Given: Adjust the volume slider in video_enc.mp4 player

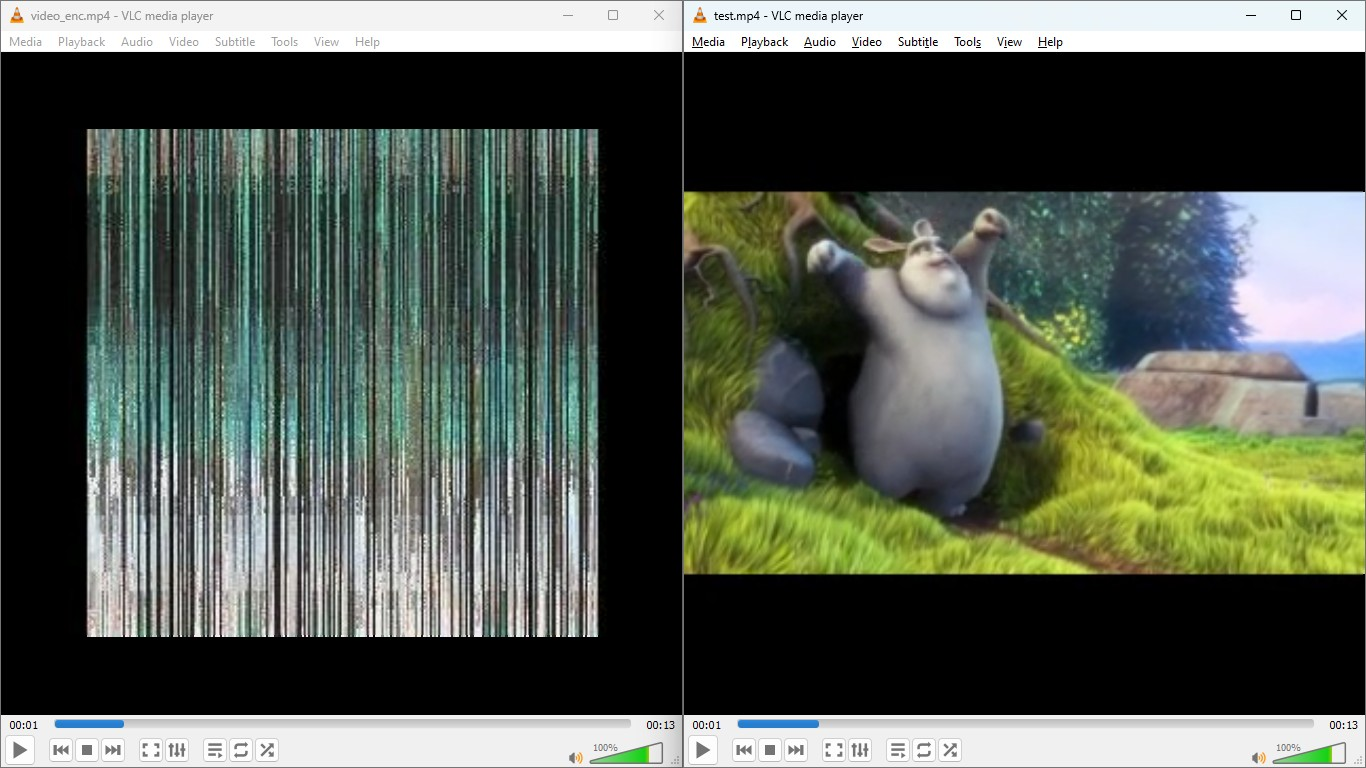Looking at the screenshot, I should (x=626, y=754).
